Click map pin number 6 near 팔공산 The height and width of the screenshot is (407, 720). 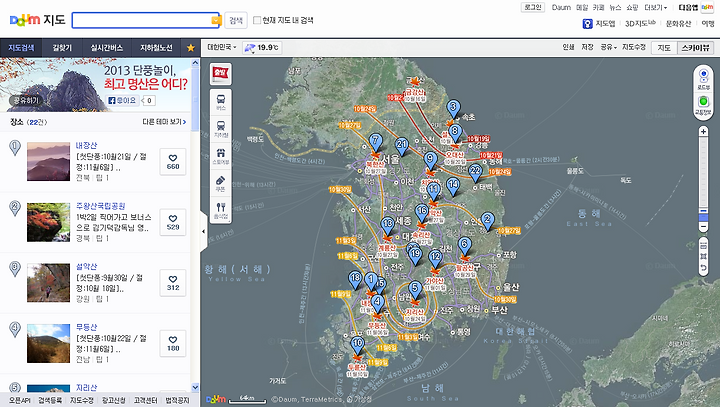pyautogui.click(x=465, y=246)
